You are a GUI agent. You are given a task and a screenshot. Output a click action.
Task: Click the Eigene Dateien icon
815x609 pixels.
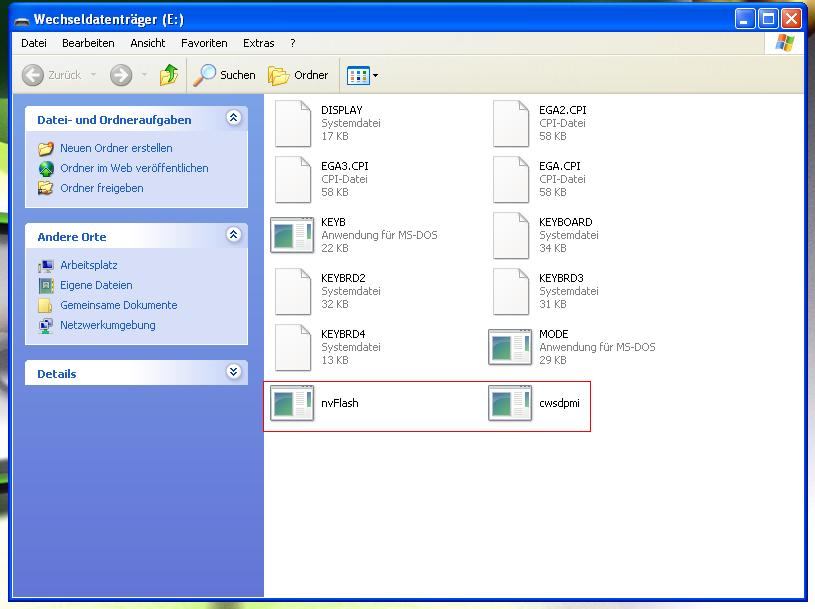click(x=46, y=285)
